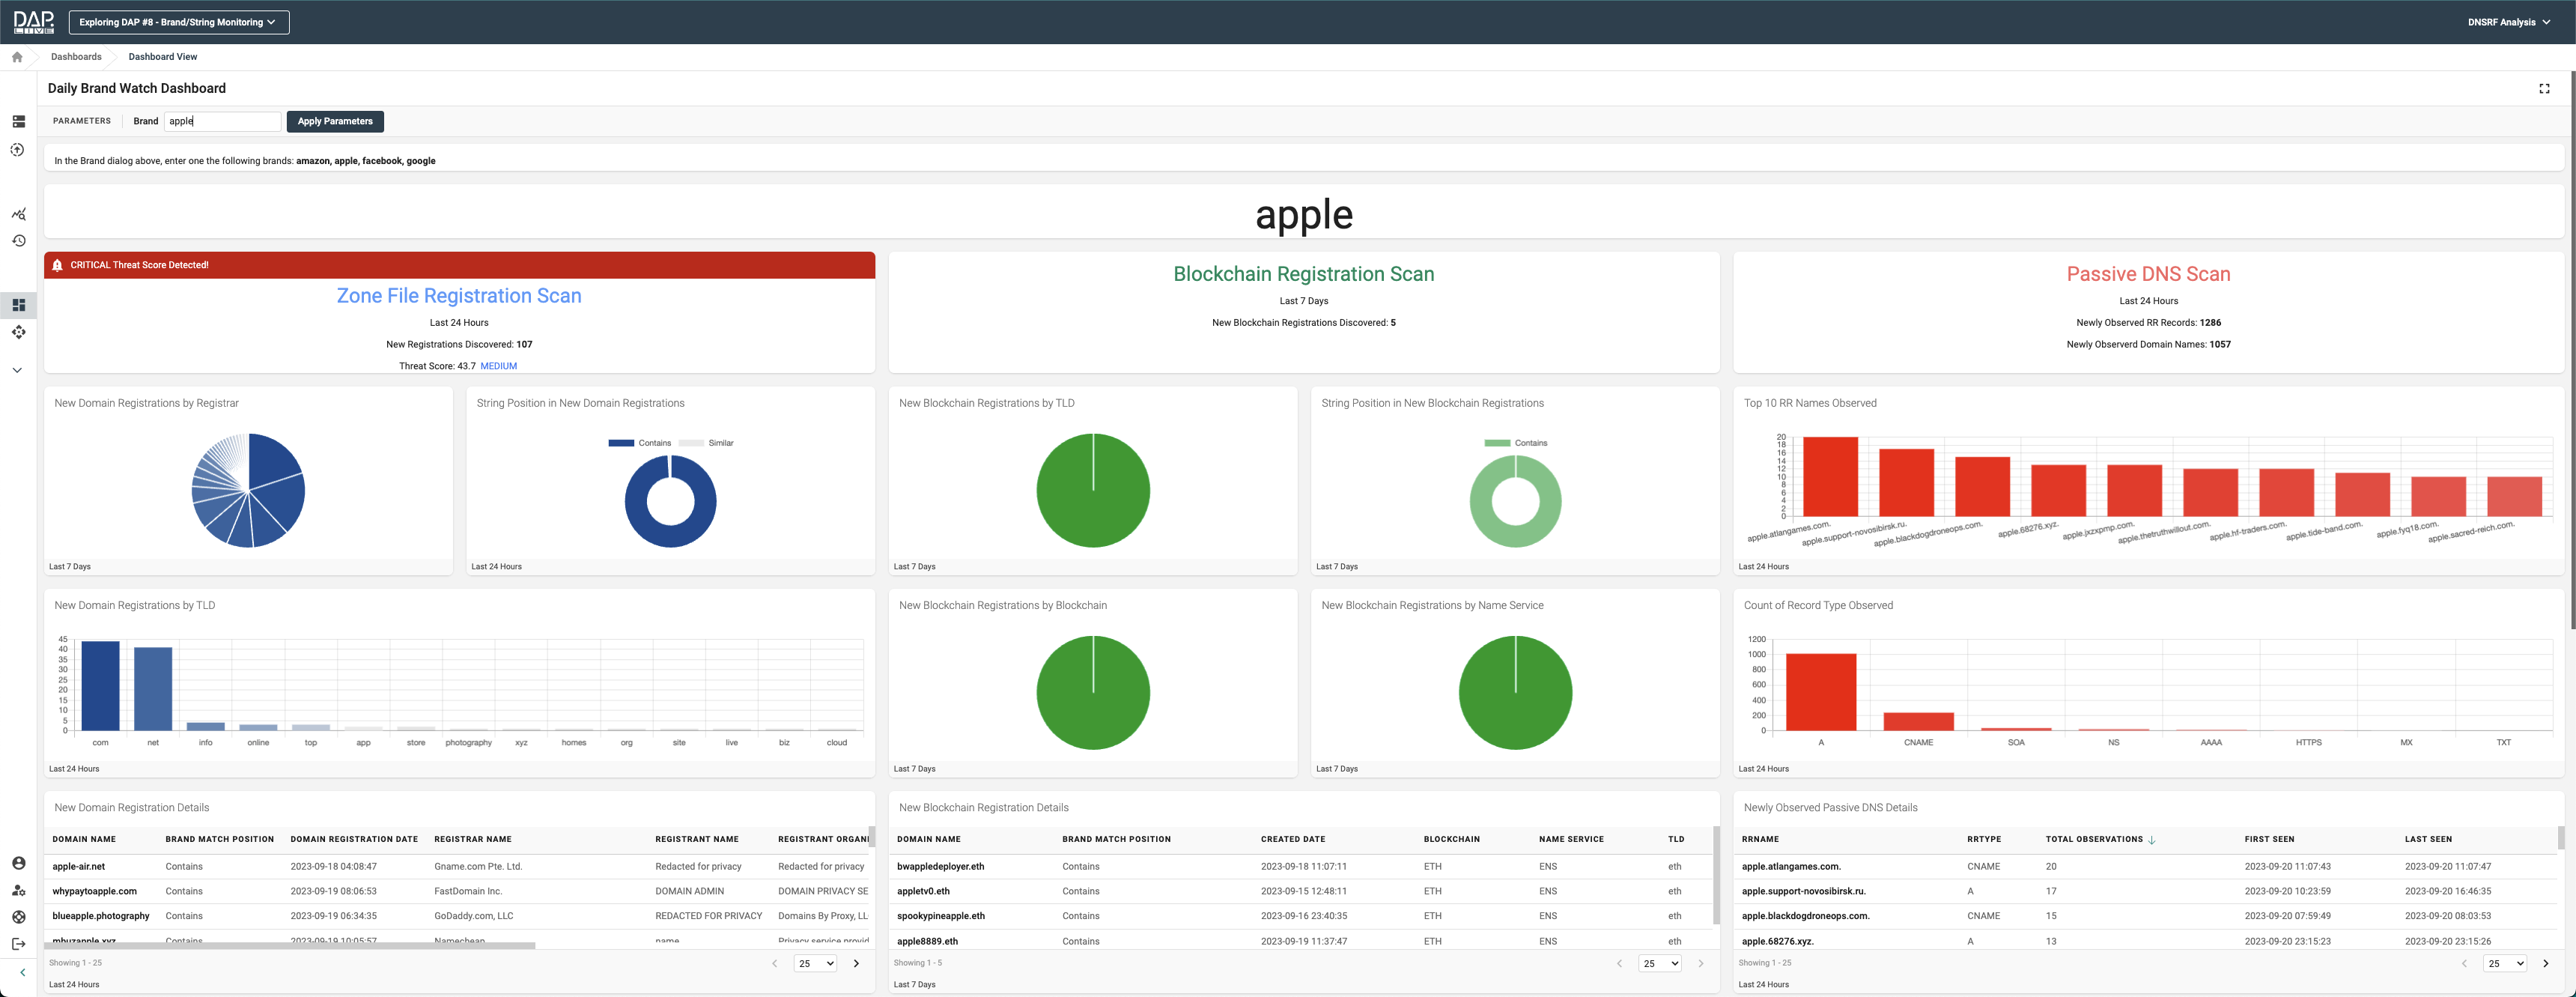Click the Blockchain Registrations by TLD pie chart
Viewport: 2576px width, 997px height.
pos(1093,490)
